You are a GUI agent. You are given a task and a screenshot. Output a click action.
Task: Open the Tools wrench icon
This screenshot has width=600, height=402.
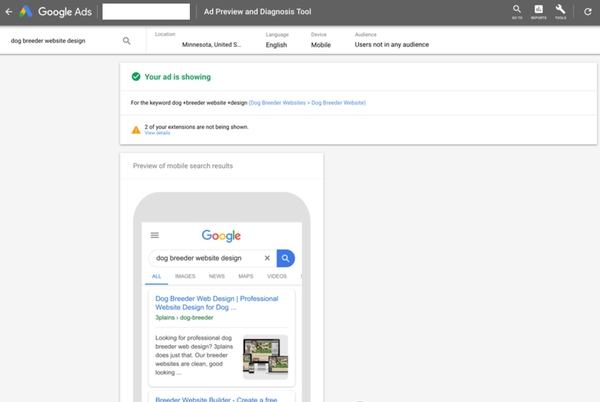[x=560, y=12]
